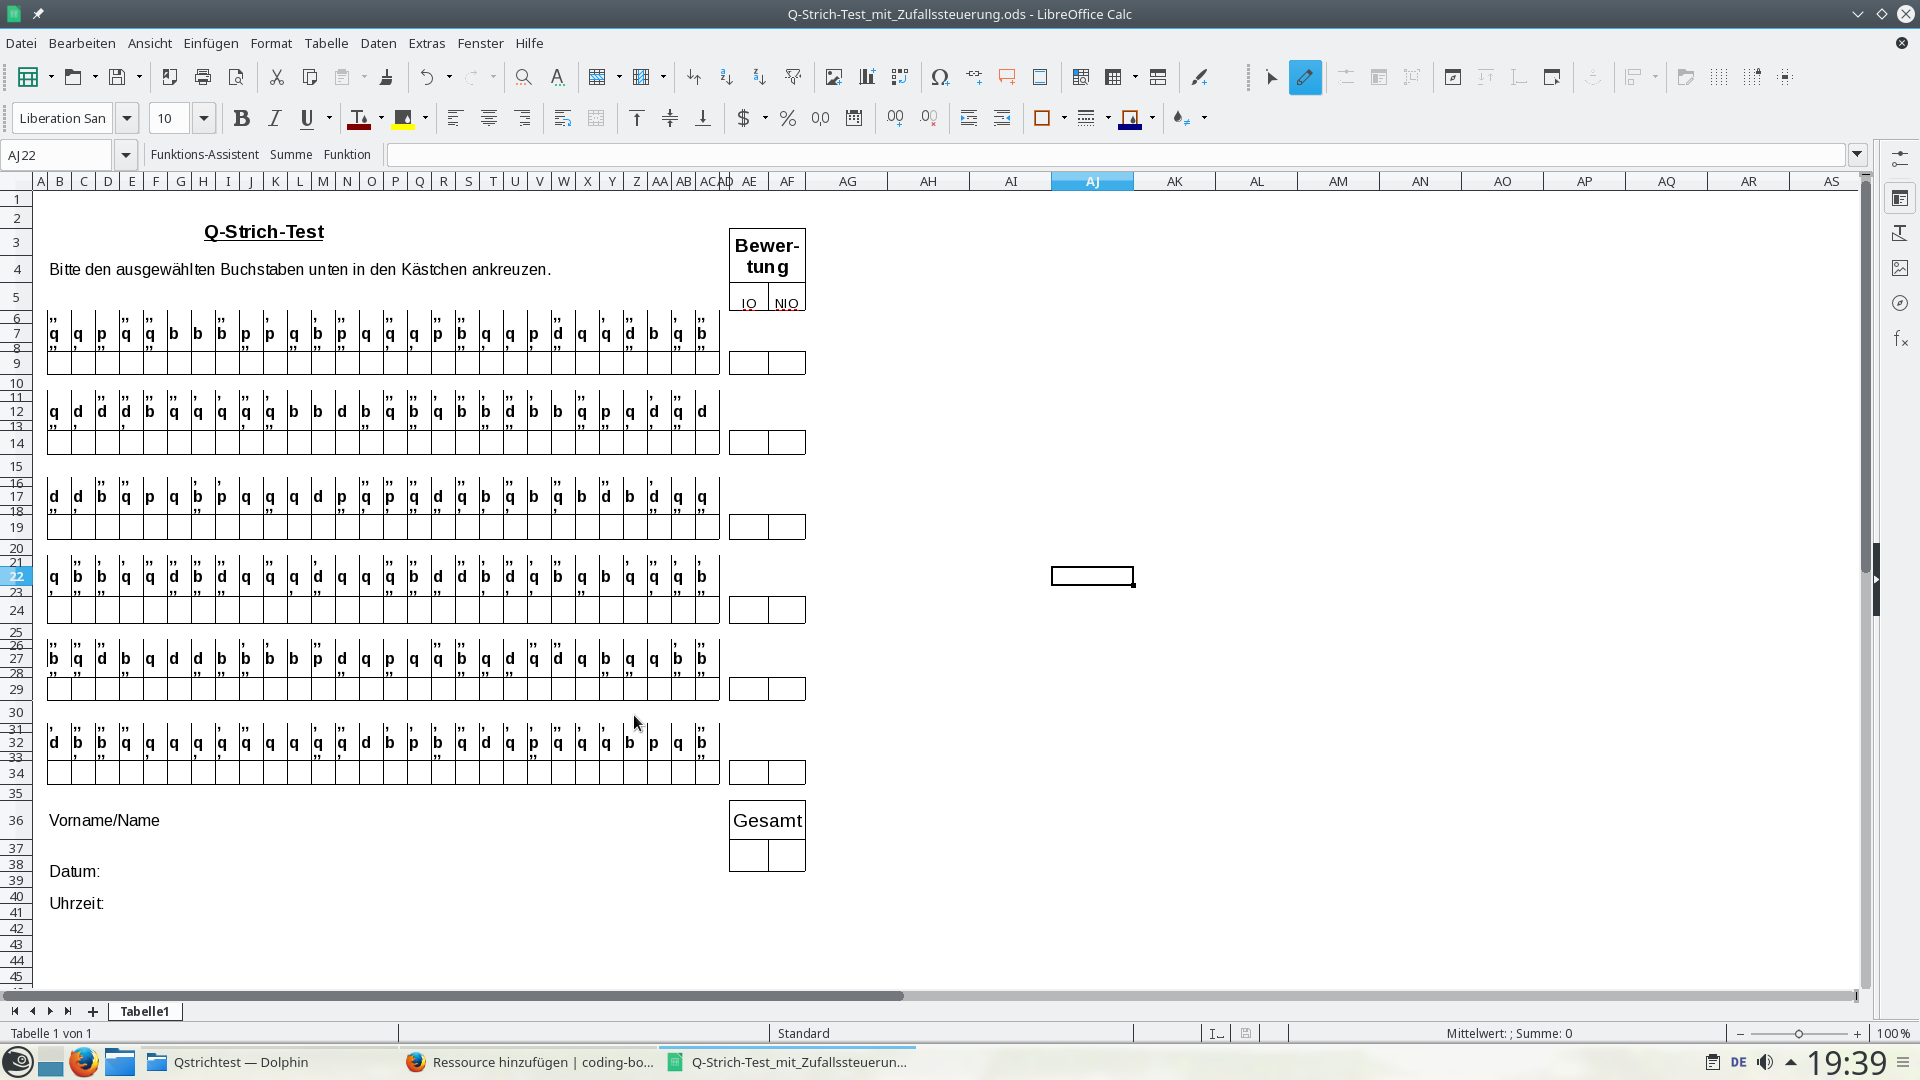Toggle align left

pos(455,118)
